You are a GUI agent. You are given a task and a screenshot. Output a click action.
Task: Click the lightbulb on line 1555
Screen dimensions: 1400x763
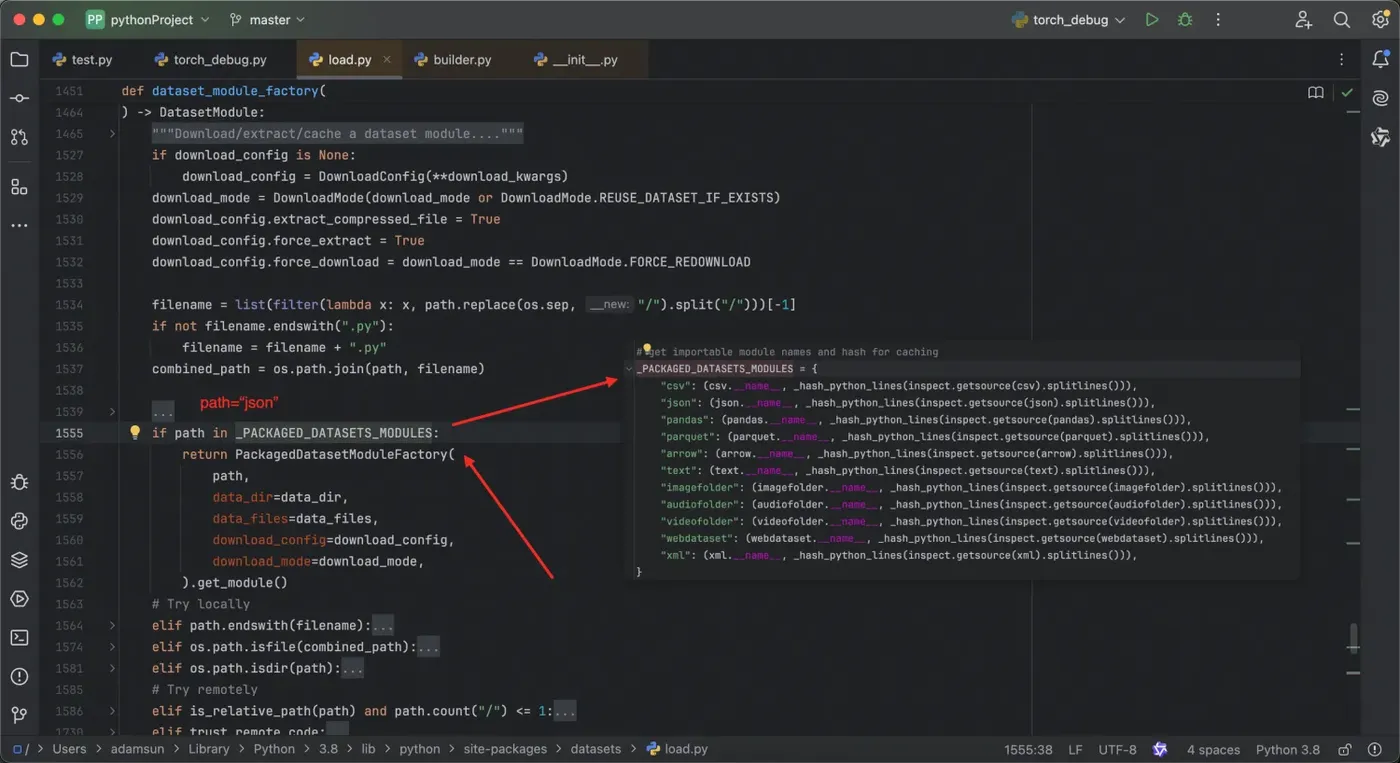(135, 433)
